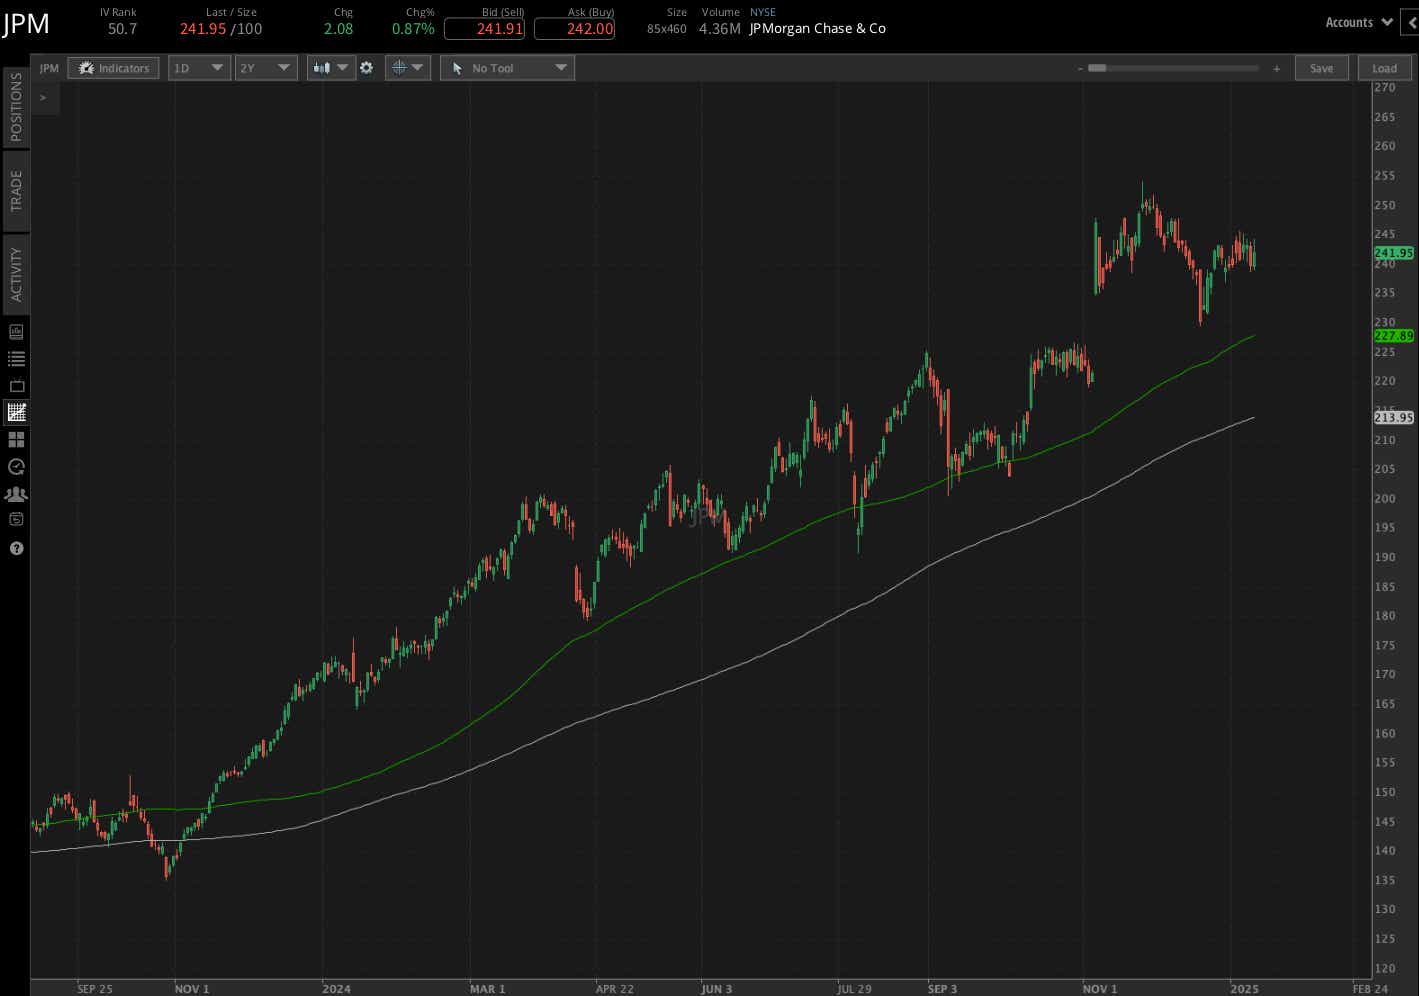Open the chart settings gear icon
The image size is (1419, 996).
[x=366, y=67]
